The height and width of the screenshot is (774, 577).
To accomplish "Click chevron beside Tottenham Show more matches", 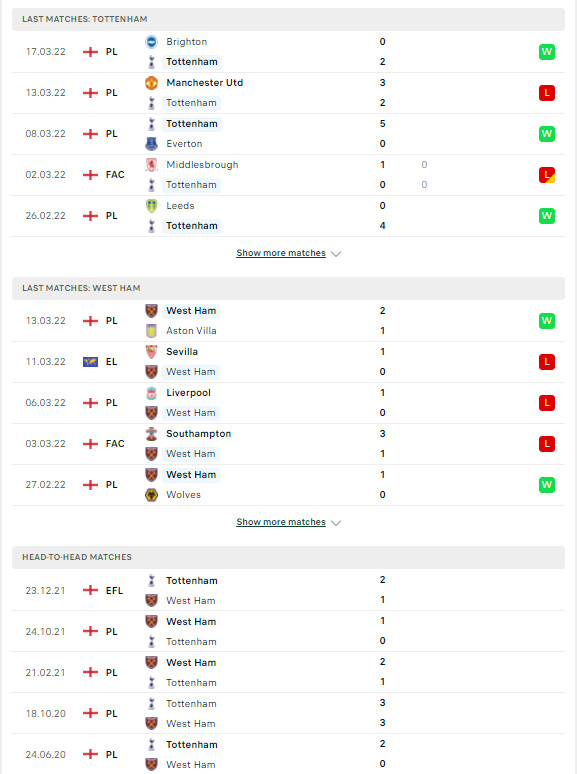I will click(336, 254).
